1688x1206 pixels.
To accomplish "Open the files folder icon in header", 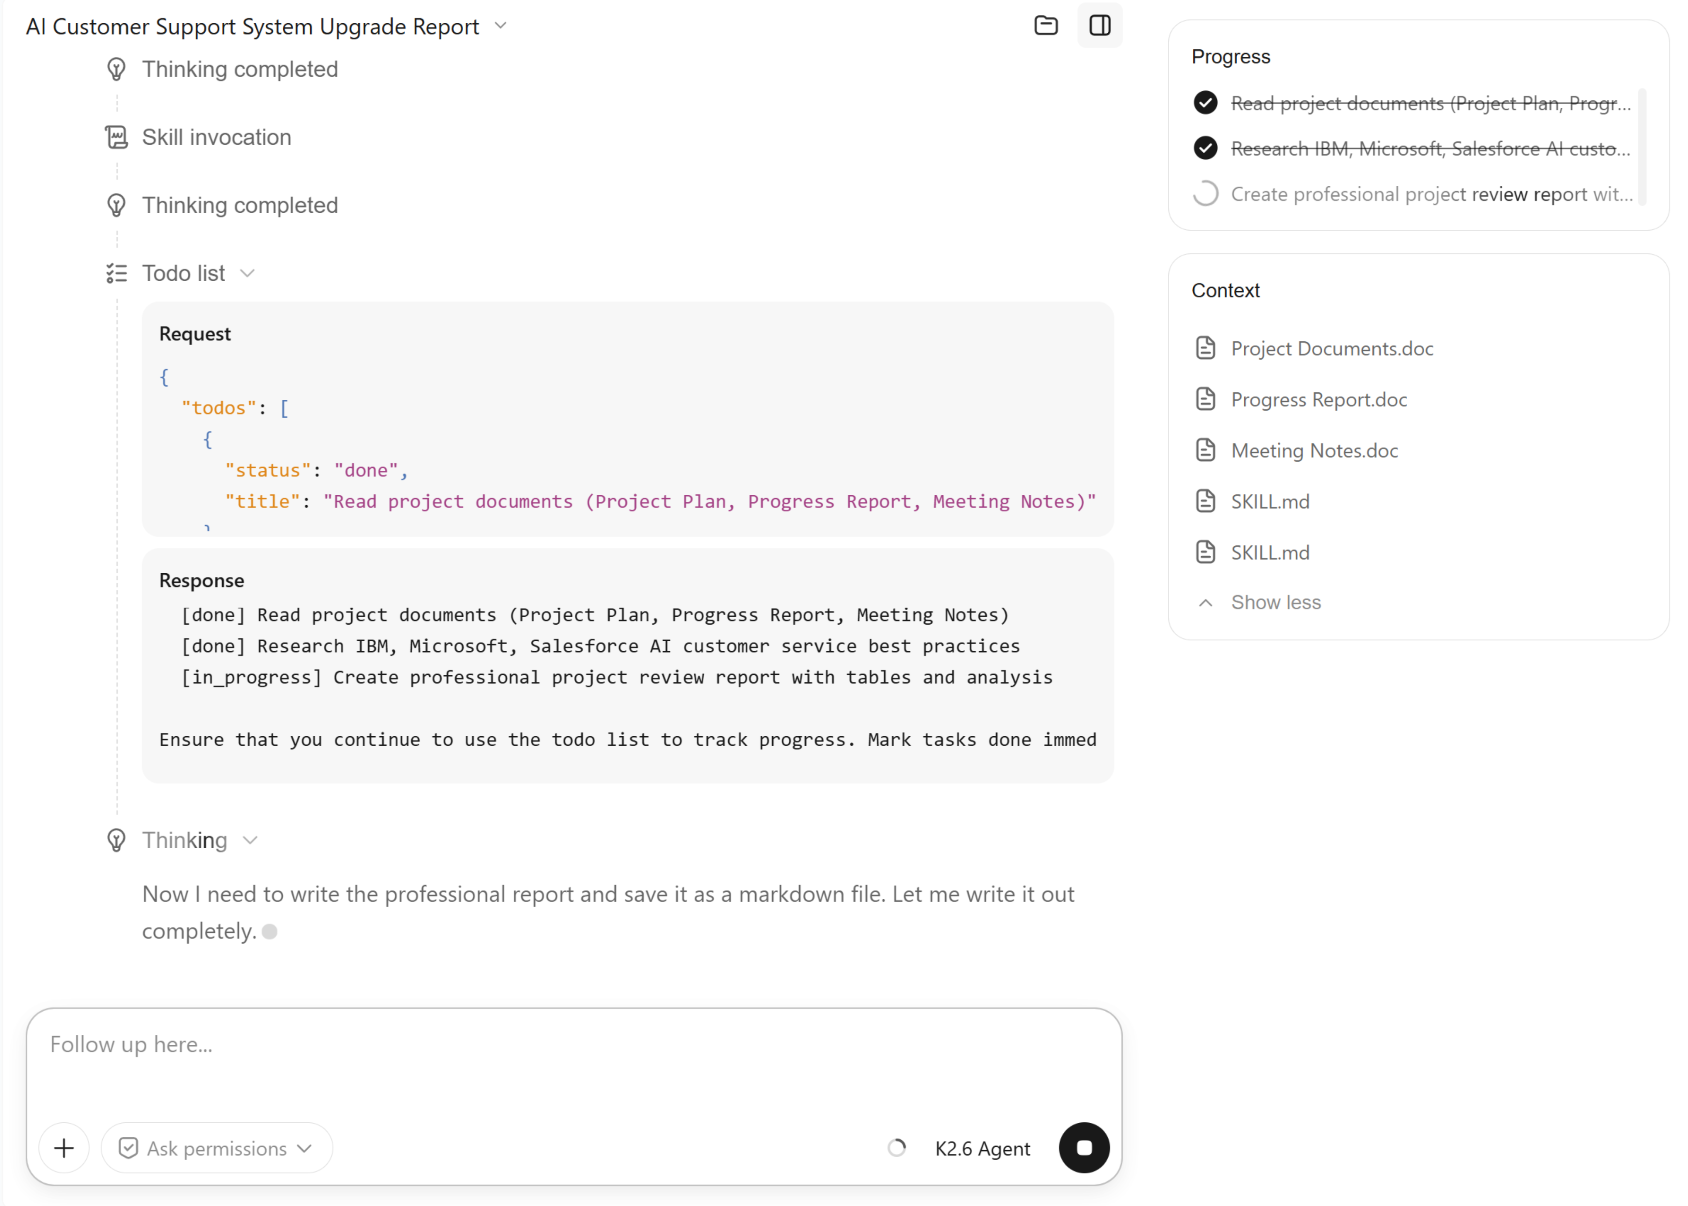I will point(1046,25).
